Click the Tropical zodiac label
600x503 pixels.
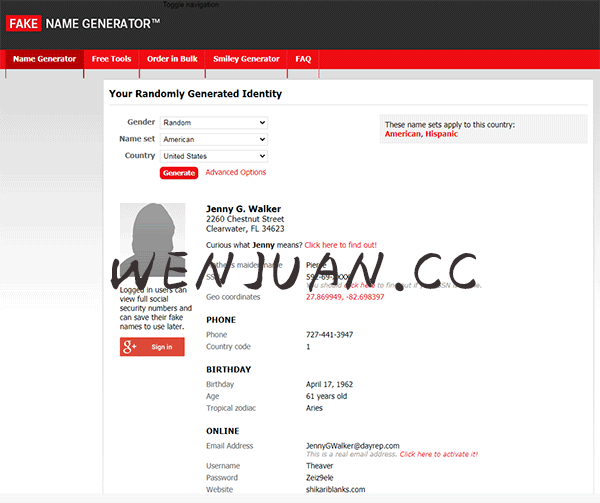(x=231, y=408)
